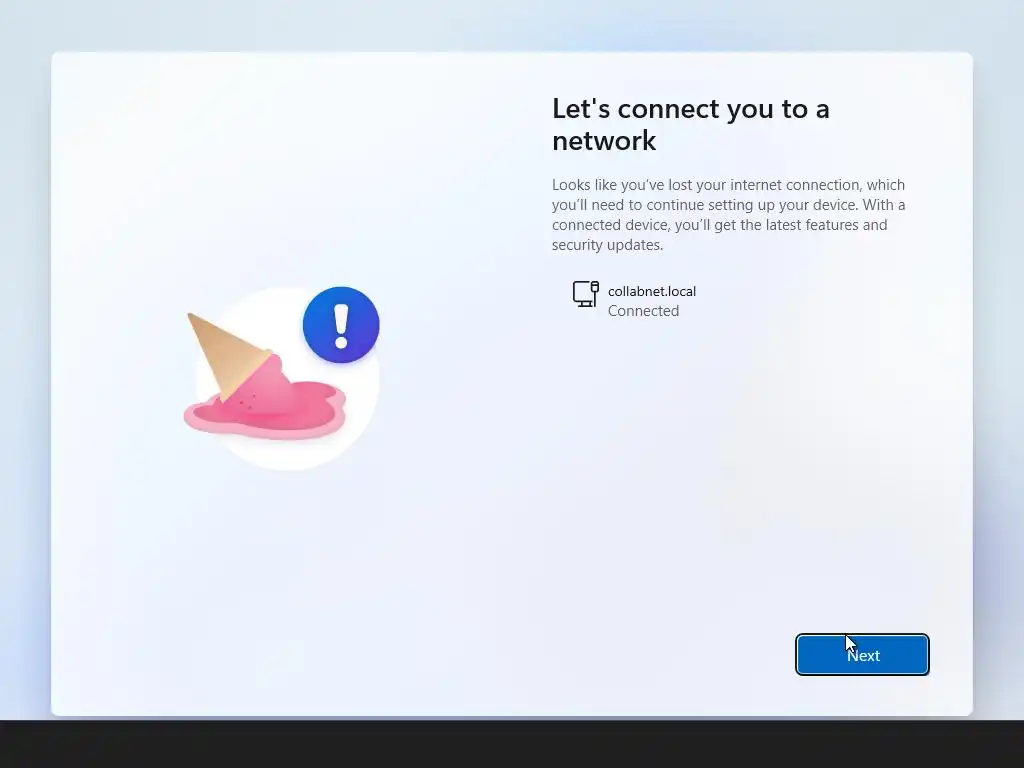Click the dark bar below the setup window

(x=512, y=744)
